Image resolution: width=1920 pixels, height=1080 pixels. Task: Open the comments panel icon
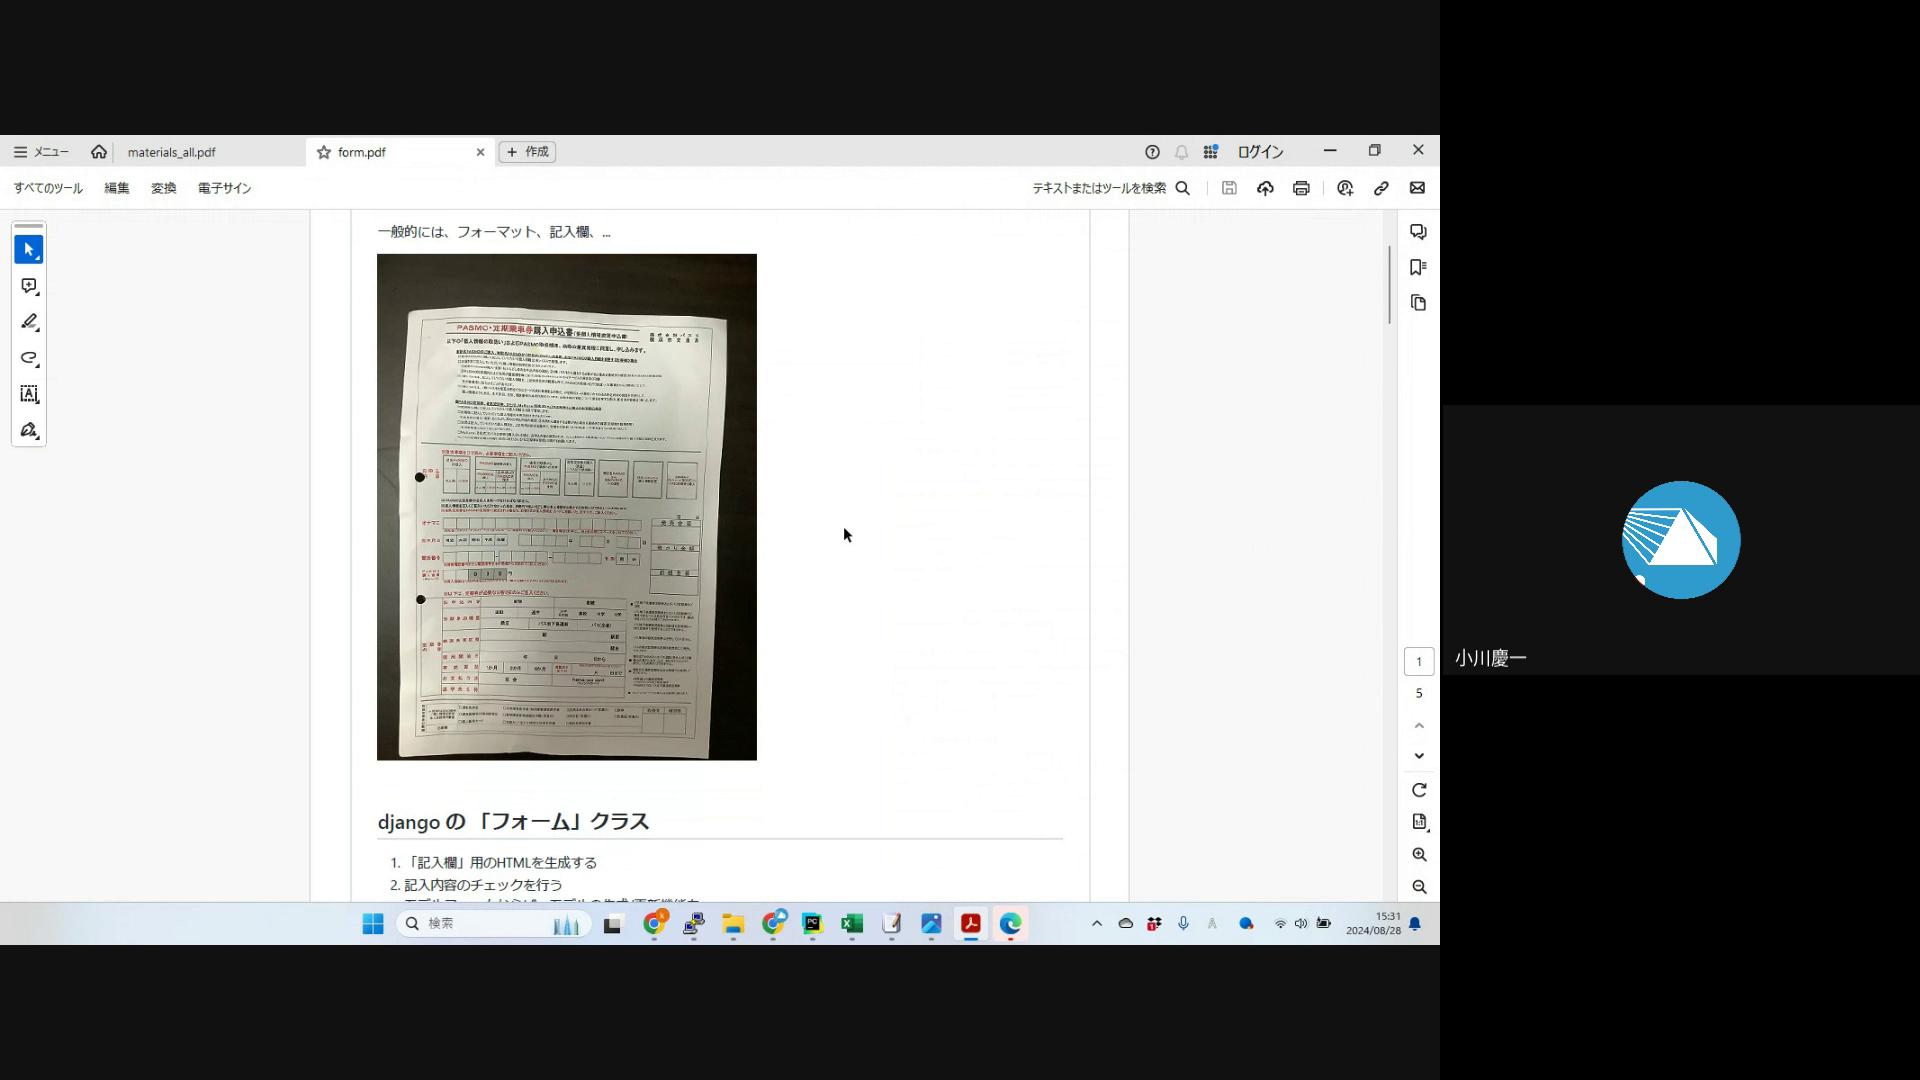[1418, 232]
